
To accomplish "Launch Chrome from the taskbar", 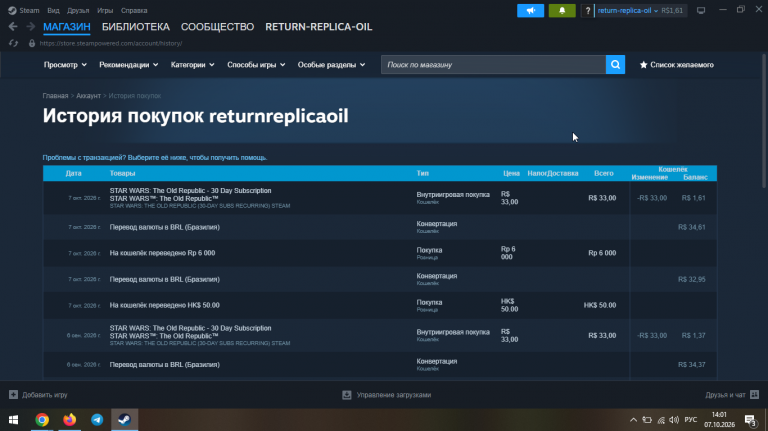I will coord(42,420).
